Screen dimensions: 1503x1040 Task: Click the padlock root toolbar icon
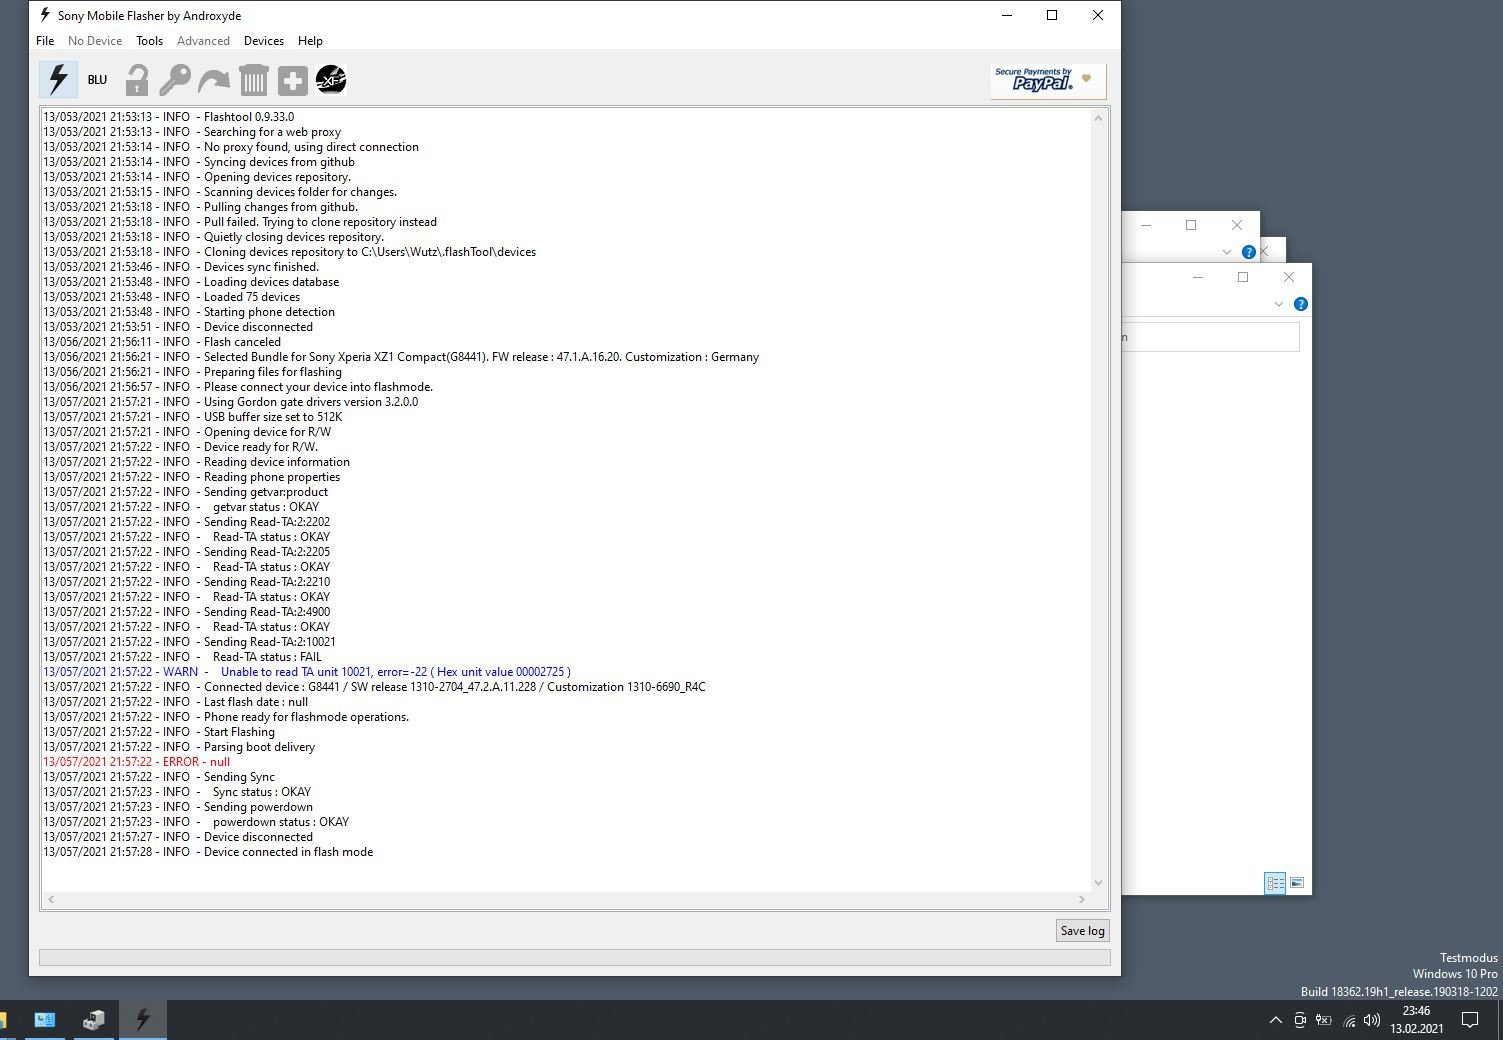click(x=136, y=79)
